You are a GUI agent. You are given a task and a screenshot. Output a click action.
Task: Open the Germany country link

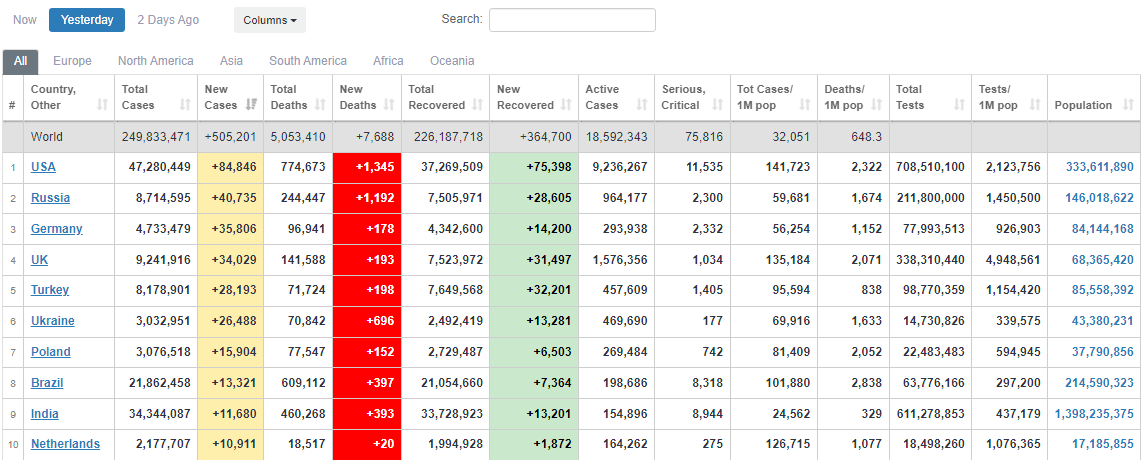click(56, 229)
